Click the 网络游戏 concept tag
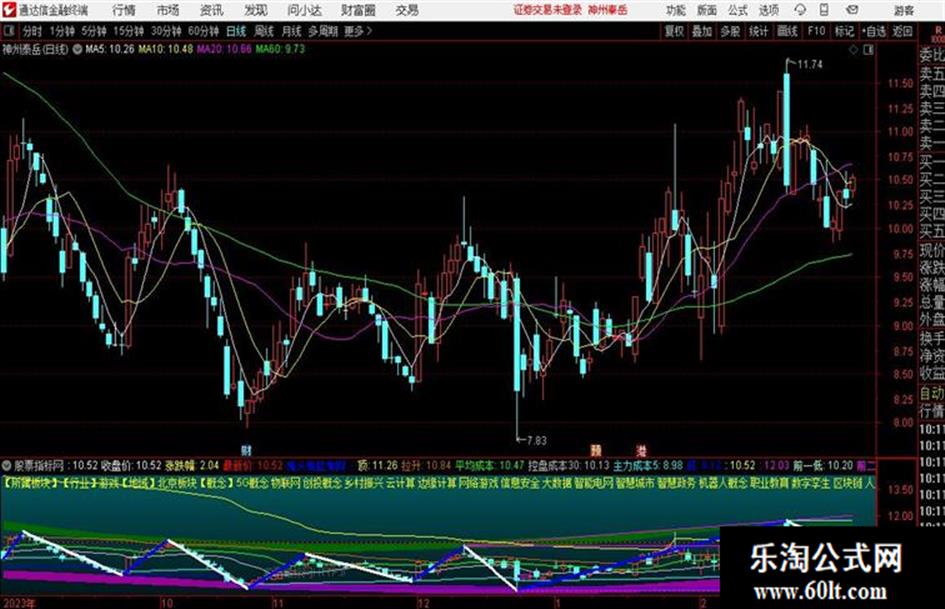945x609 pixels. tap(478, 484)
